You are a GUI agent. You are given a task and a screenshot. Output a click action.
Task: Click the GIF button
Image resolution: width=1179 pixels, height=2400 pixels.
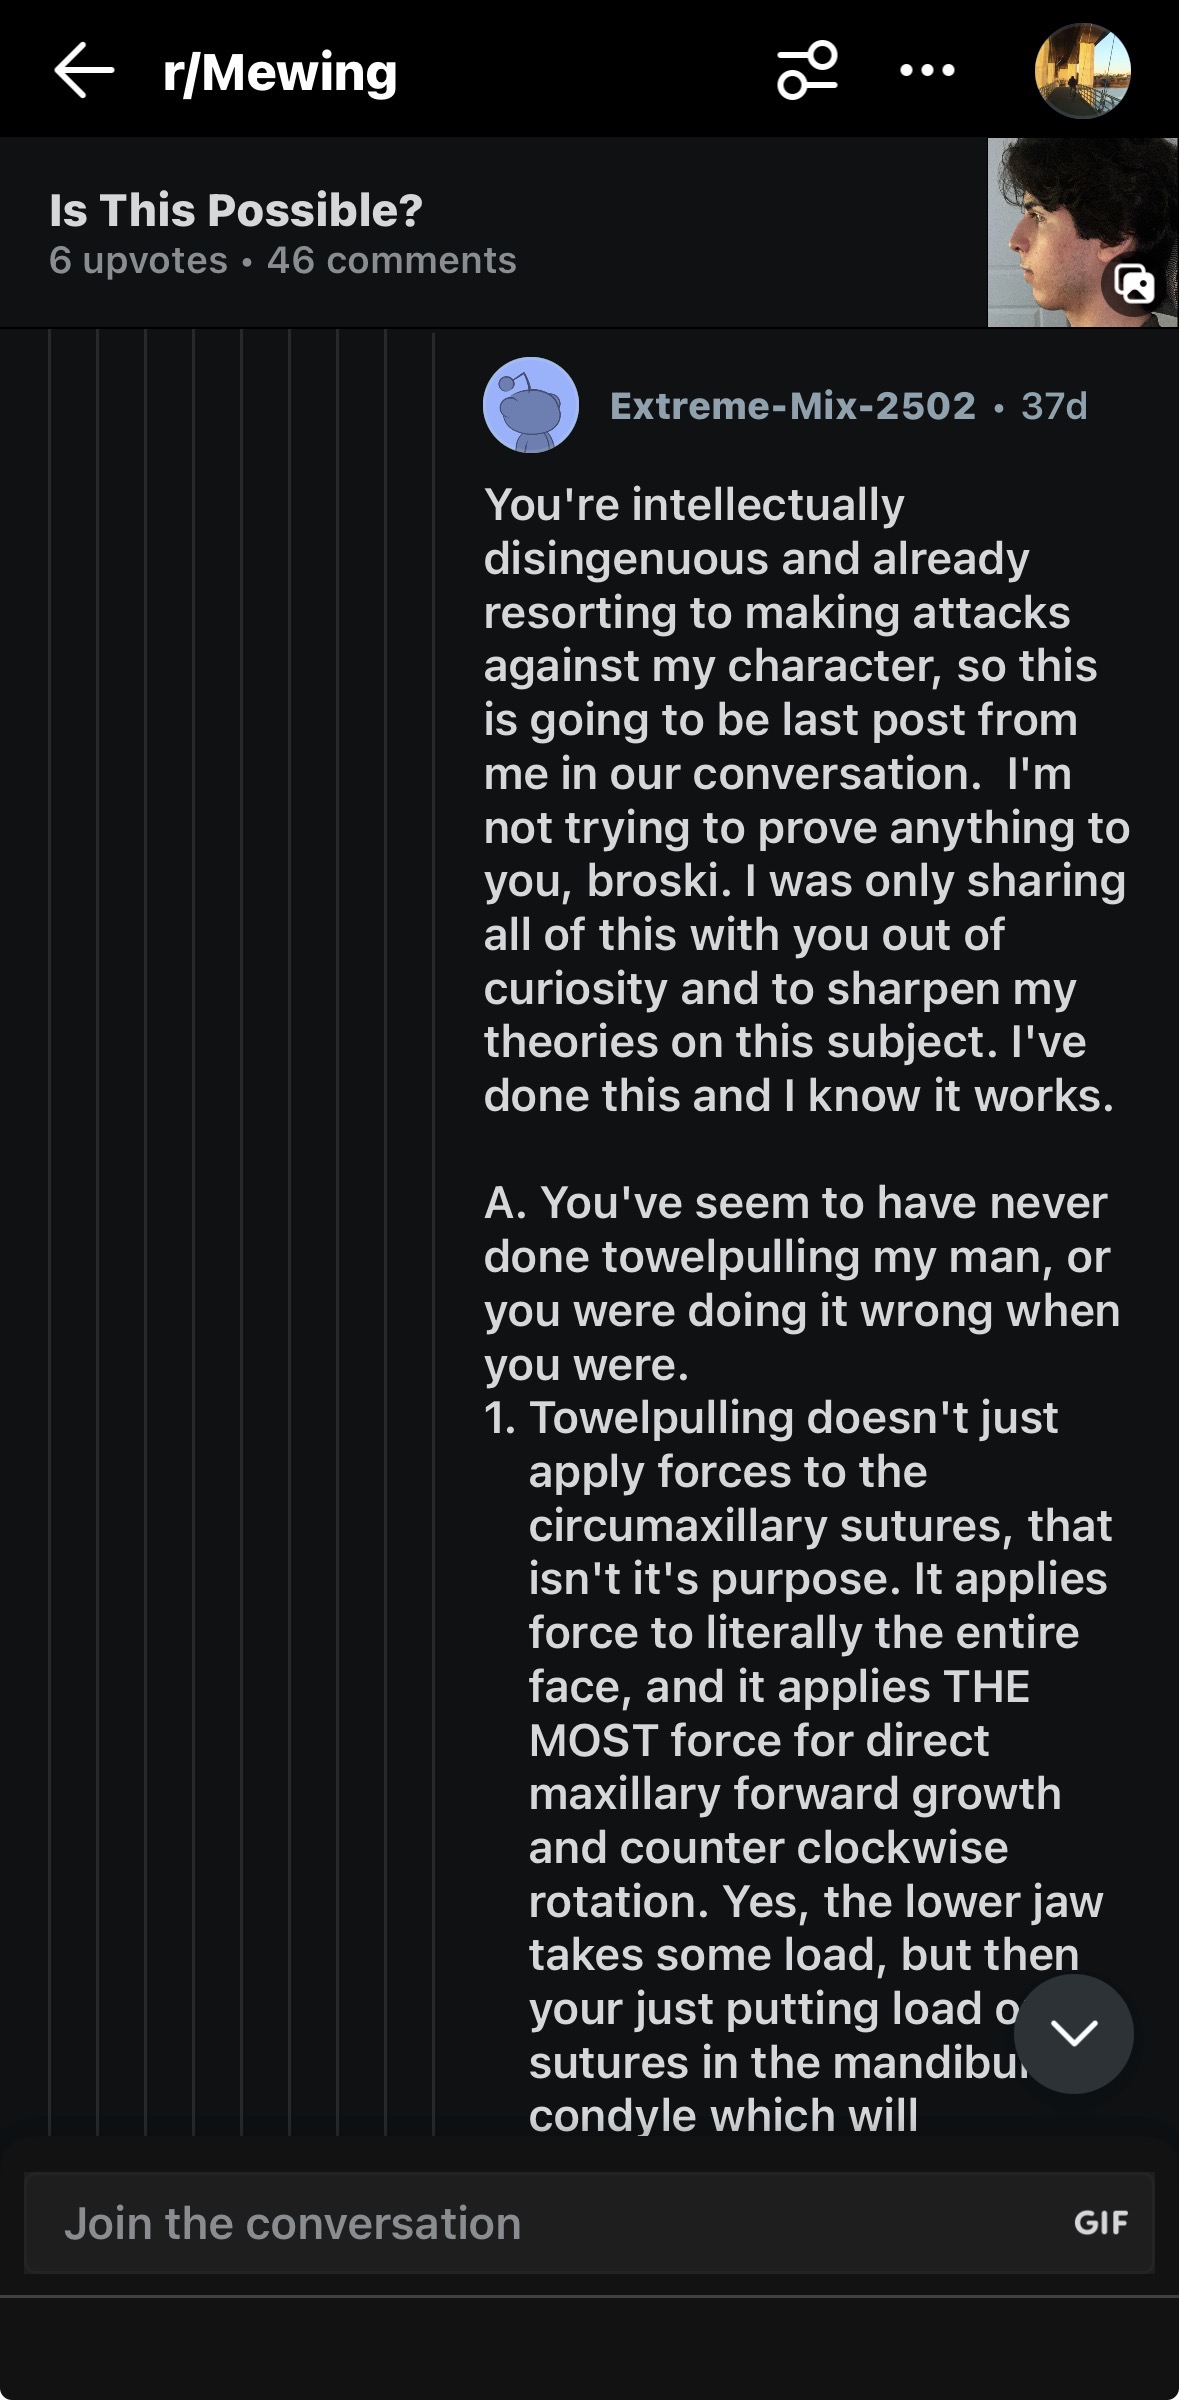point(1100,2223)
